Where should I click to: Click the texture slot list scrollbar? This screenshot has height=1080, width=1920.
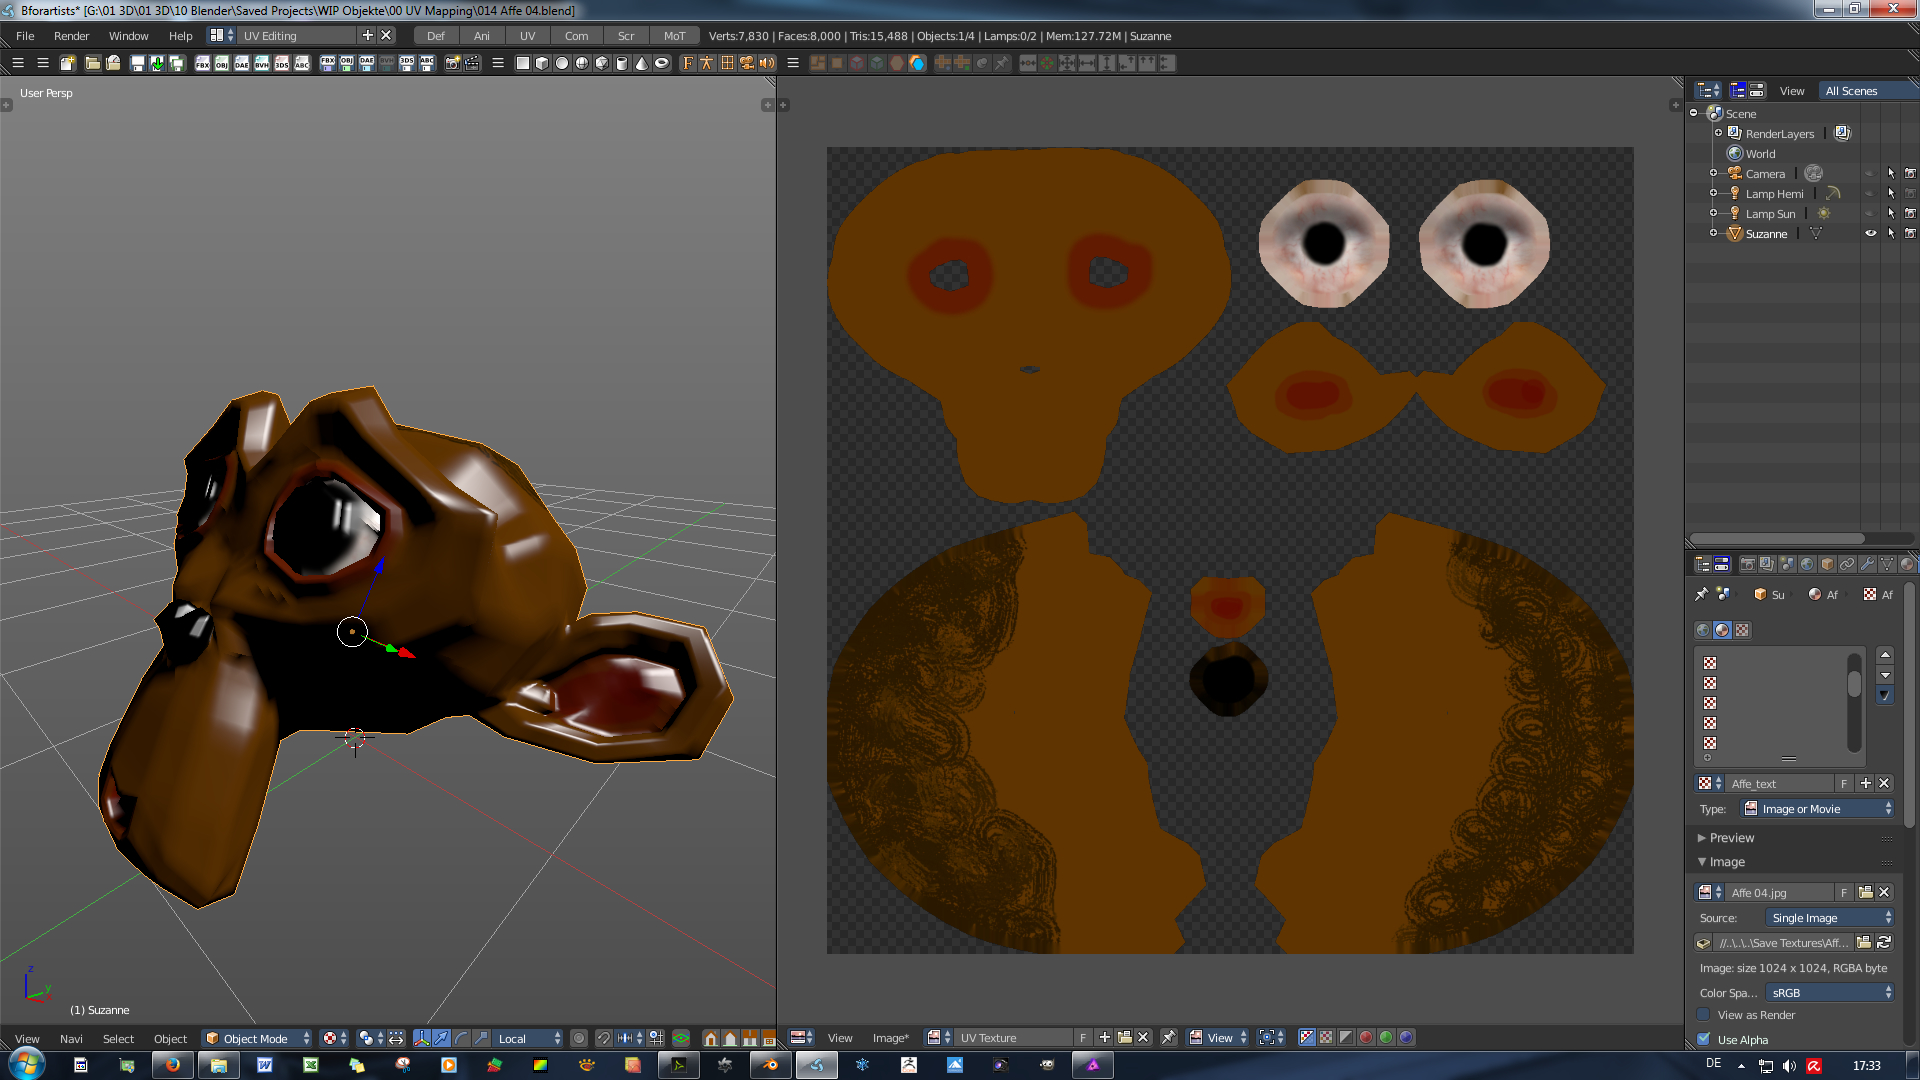pyautogui.click(x=1853, y=685)
